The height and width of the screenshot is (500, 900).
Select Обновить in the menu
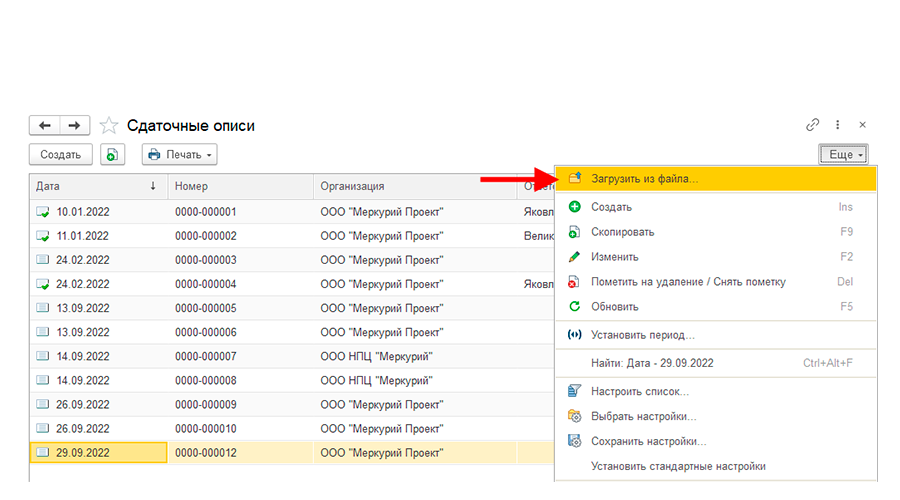click(715, 307)
